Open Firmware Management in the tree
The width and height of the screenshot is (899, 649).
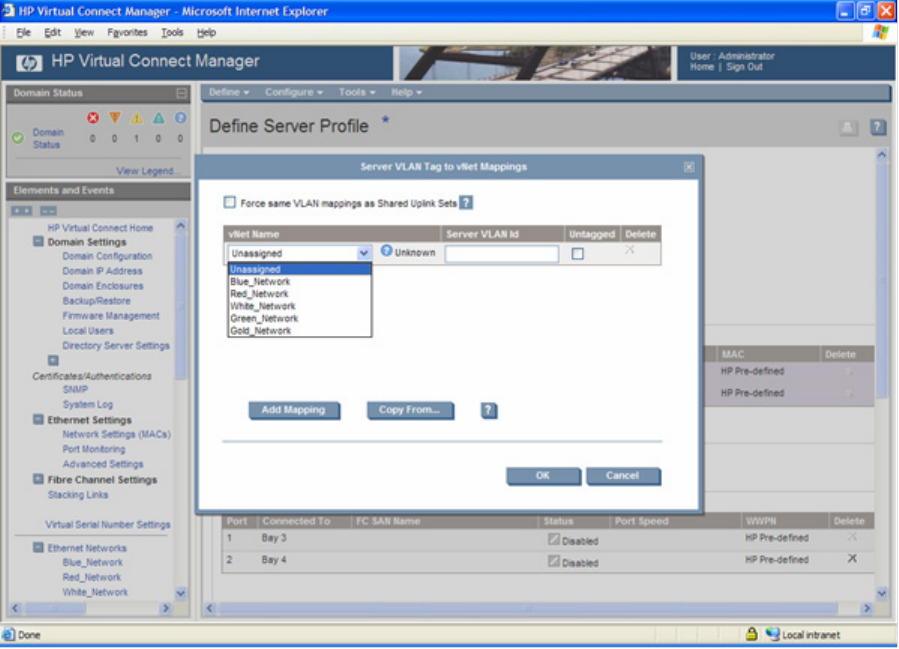point(111,316)
